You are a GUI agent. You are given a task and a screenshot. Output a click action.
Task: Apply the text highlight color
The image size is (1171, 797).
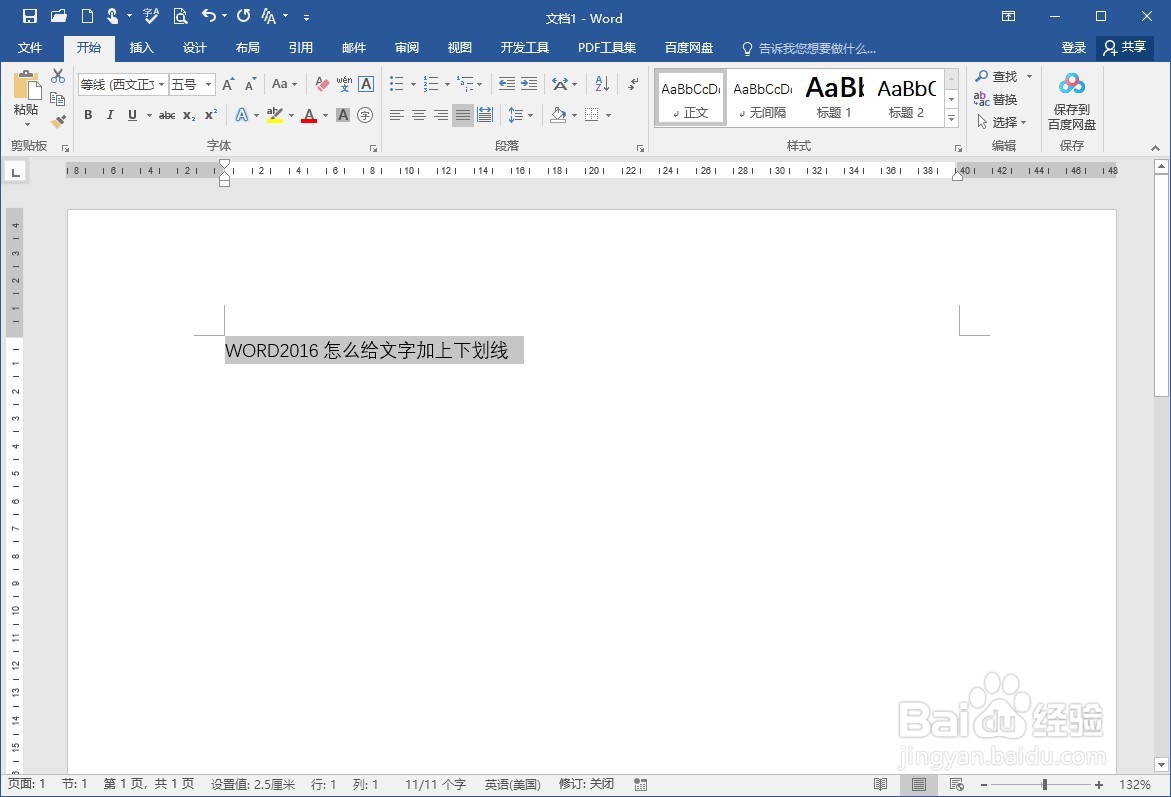point(277,115)
